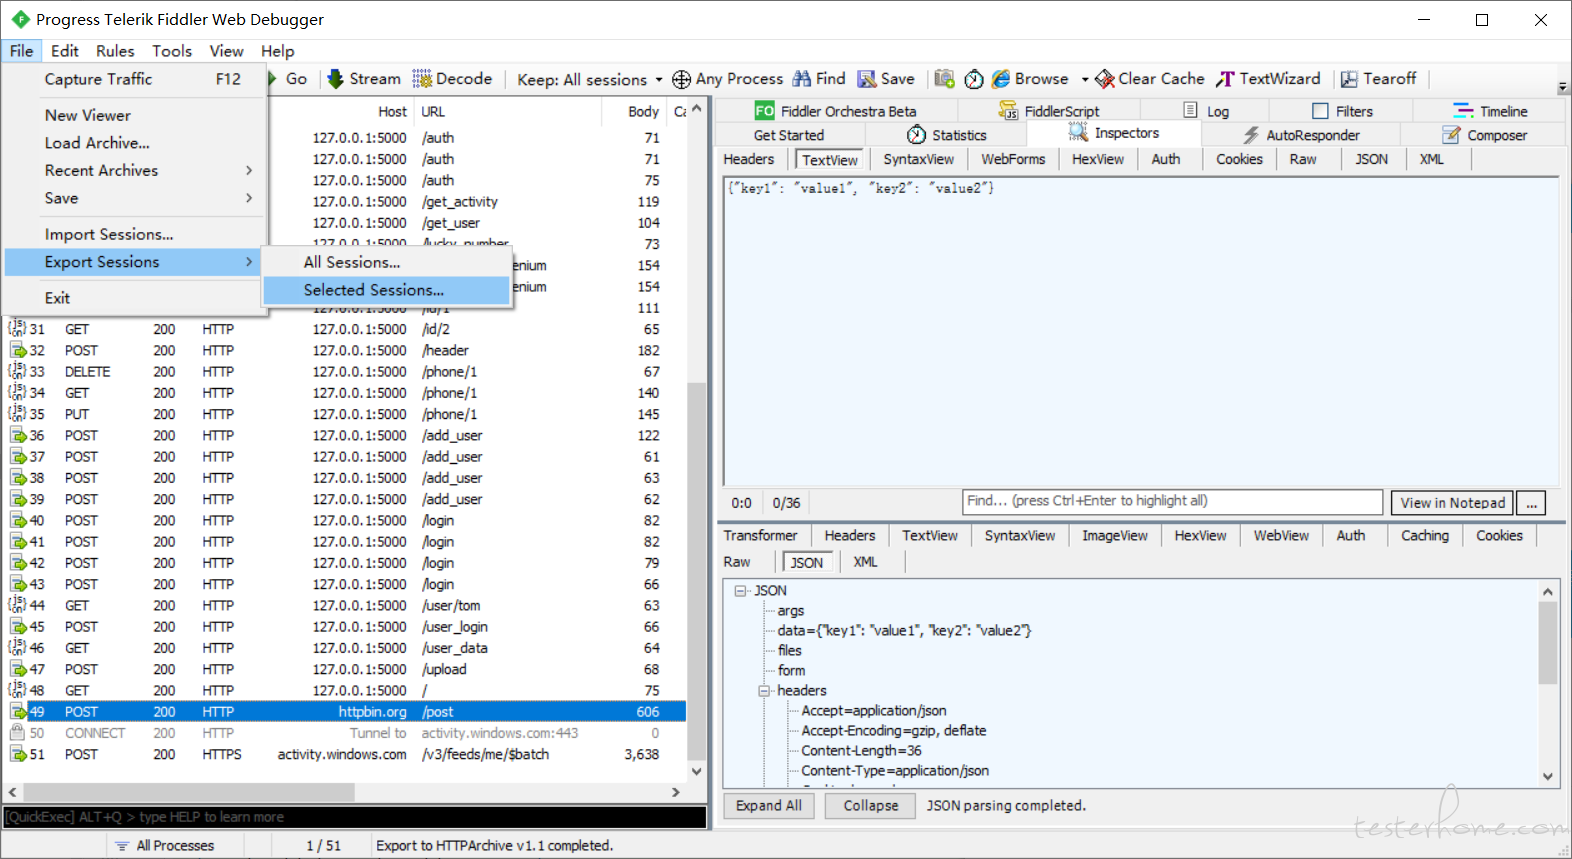1572x859 pixels.
Task: Click the Browse Internet Explorer icon
Action: 1001,79
